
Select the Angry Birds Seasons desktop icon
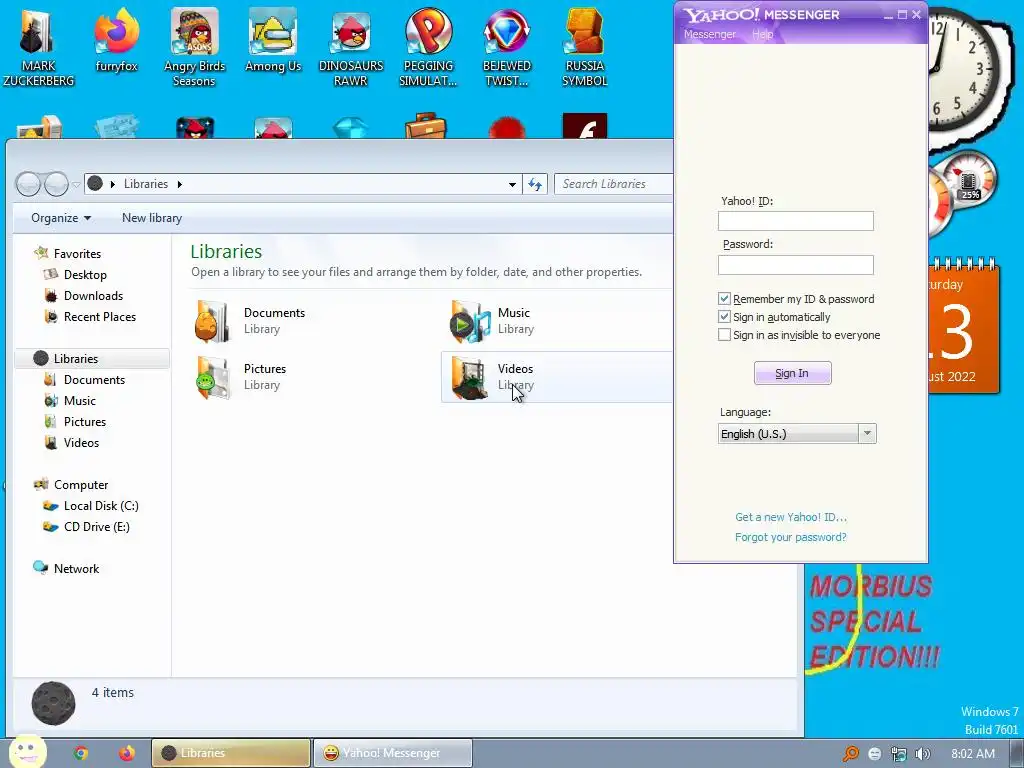click(x=194, y=47)
